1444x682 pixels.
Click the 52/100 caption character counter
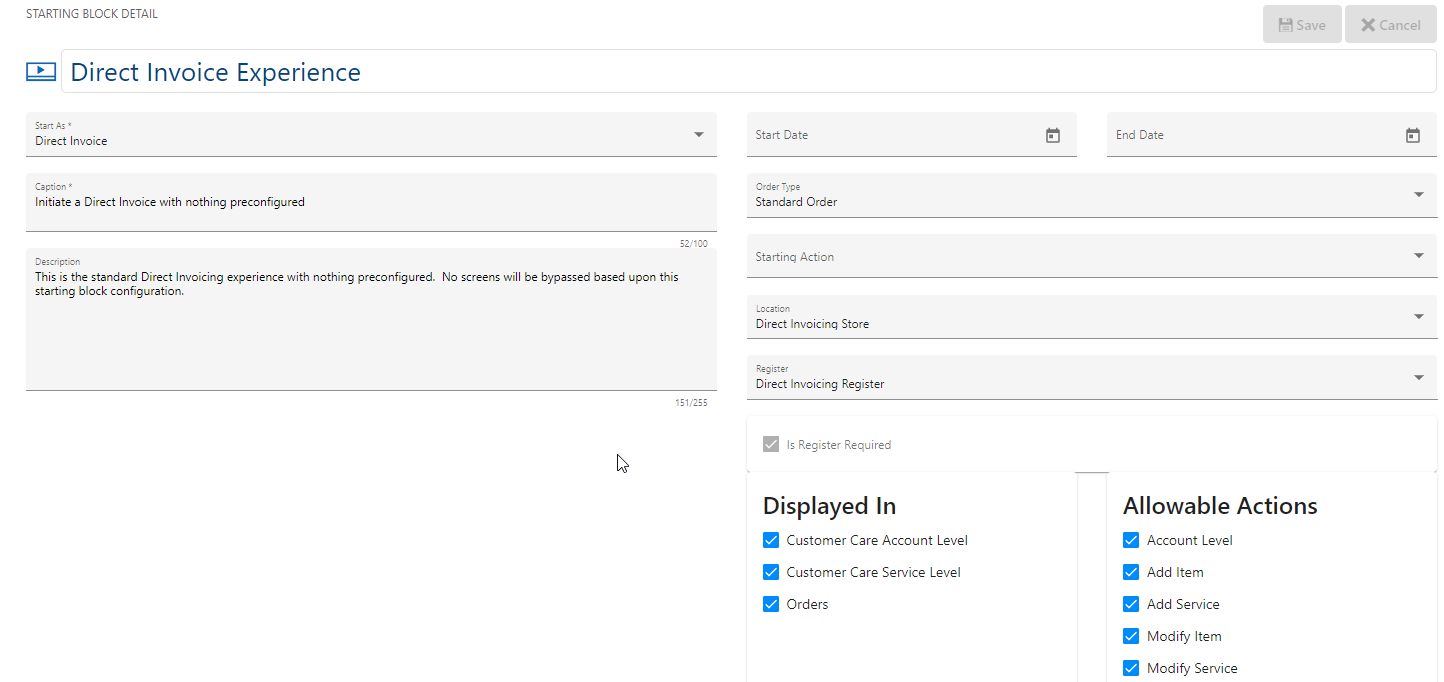(693, 244)
